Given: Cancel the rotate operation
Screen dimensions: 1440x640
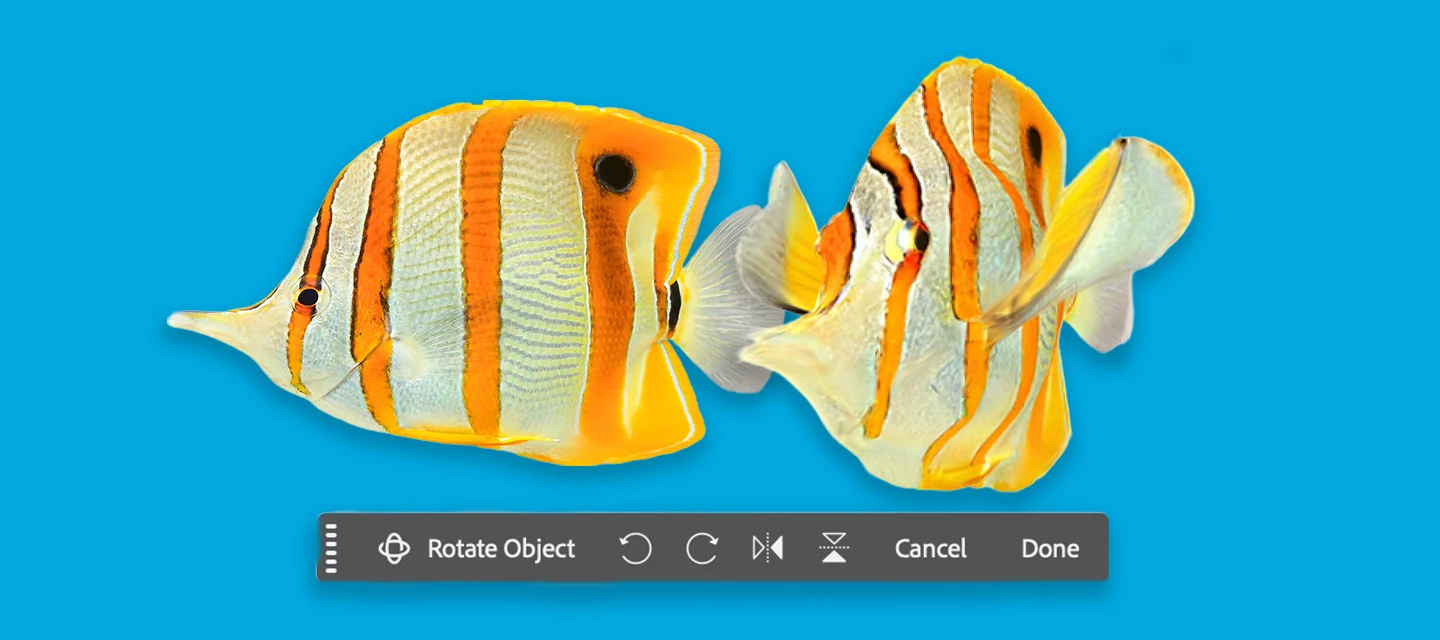Looking at the screenshot, I should pyautogui.click(x=930, y=548).
